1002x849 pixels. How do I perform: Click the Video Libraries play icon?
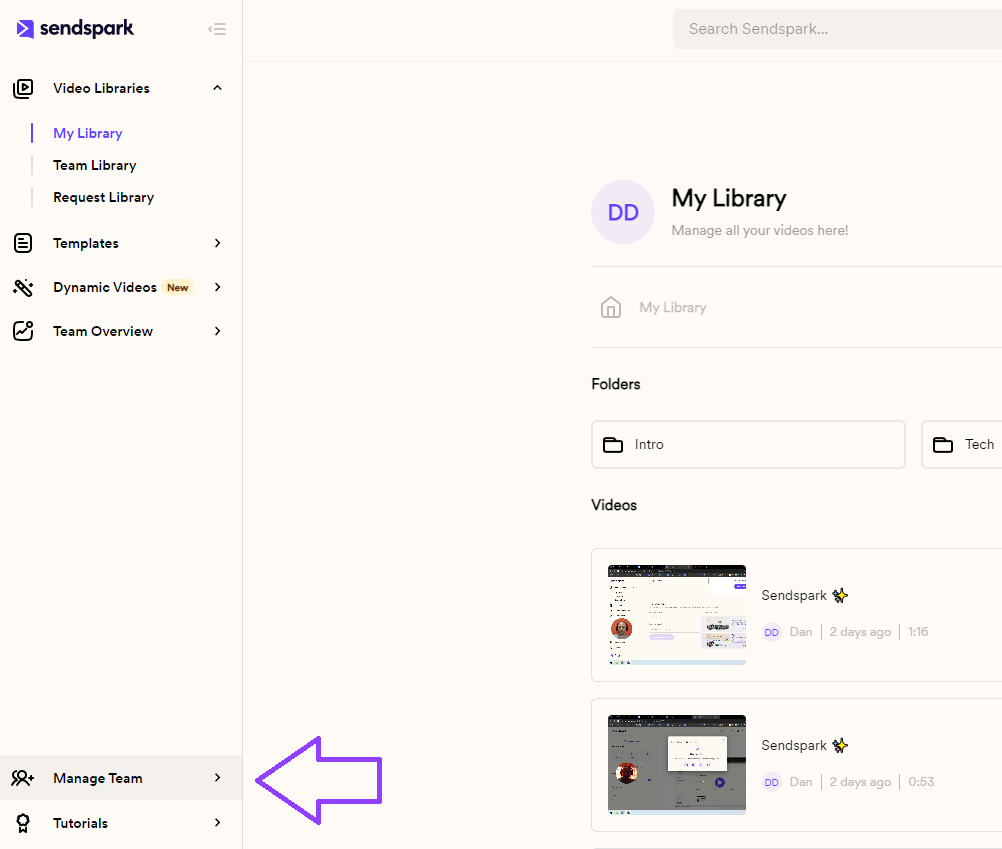pos(23,88)
